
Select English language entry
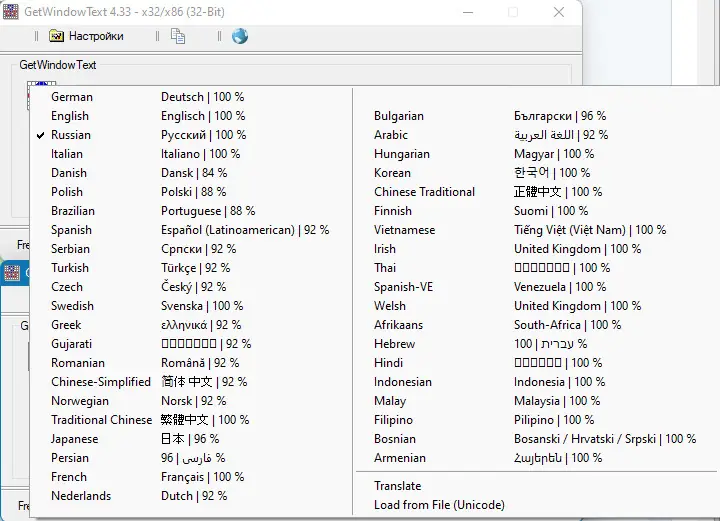pyautogui.click(x=192, y=116)
